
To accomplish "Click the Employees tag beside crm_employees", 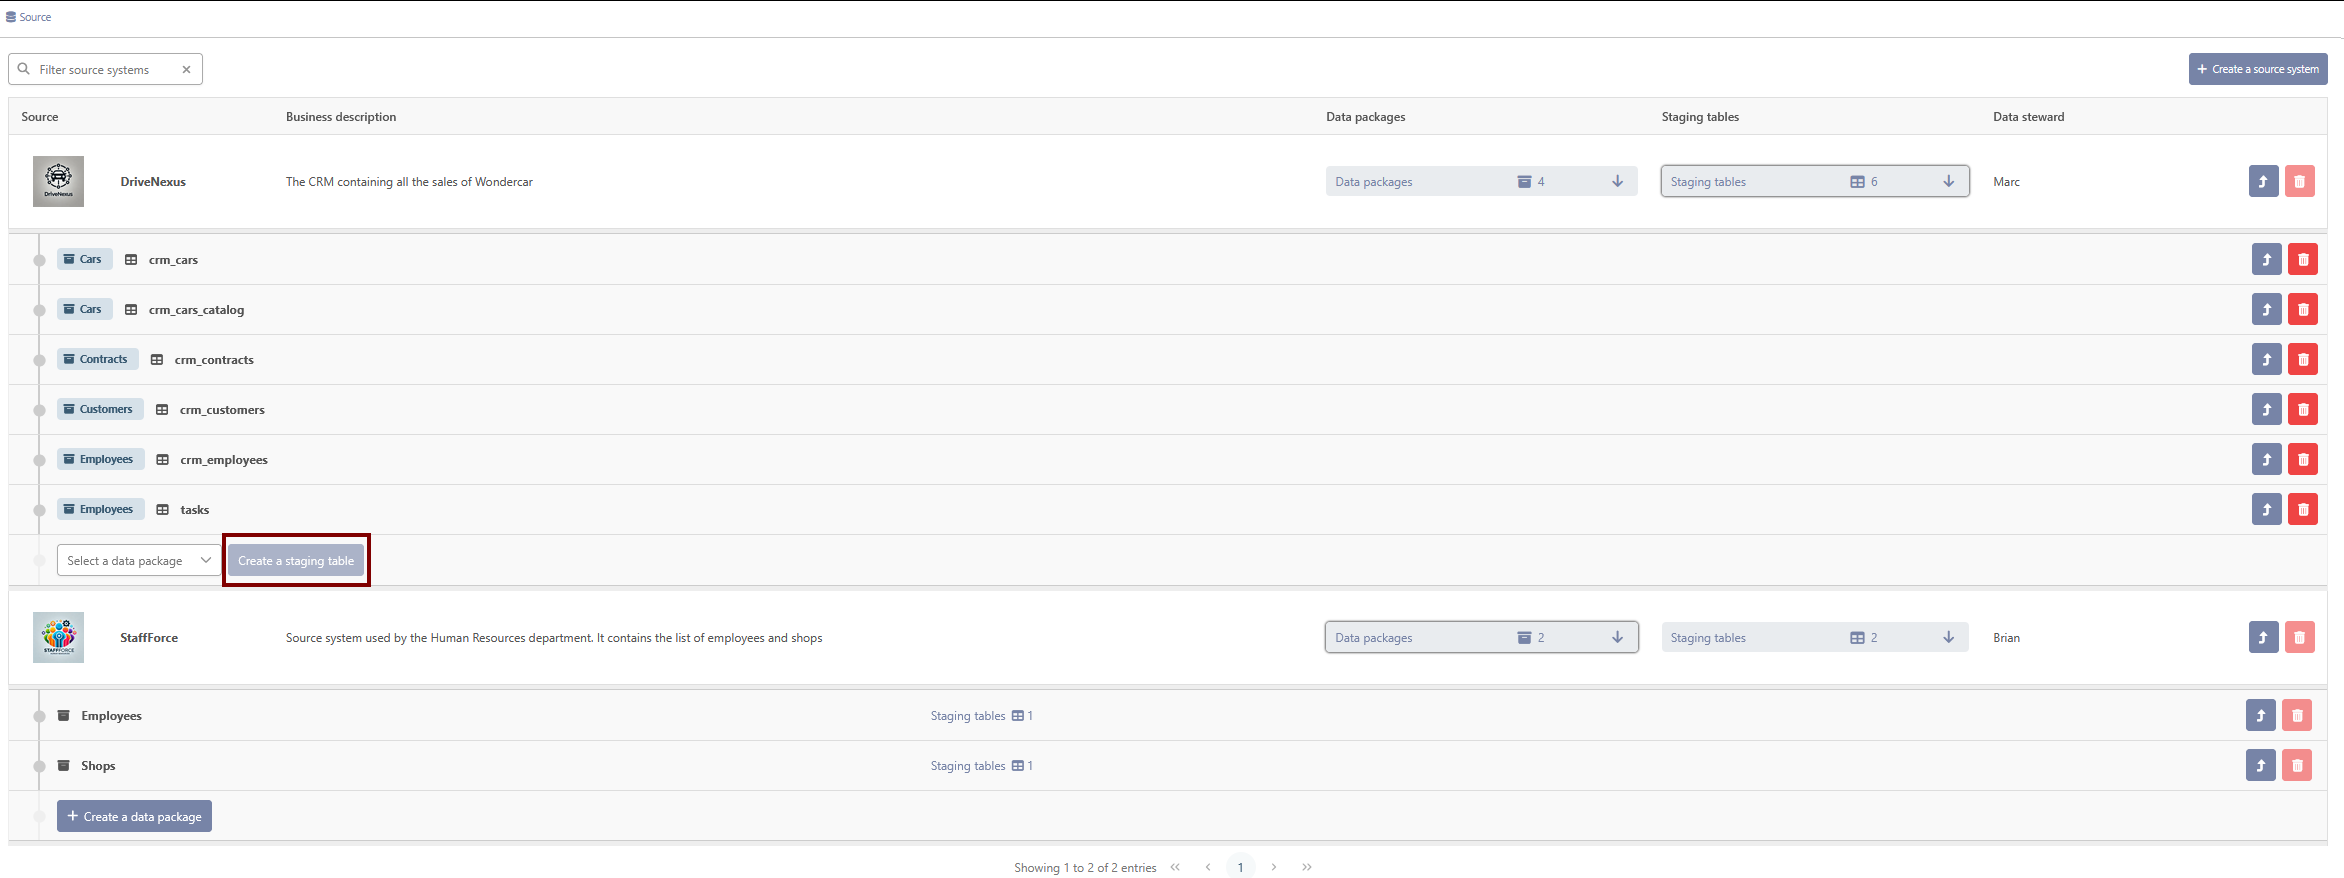I will [x=100, y=459].
